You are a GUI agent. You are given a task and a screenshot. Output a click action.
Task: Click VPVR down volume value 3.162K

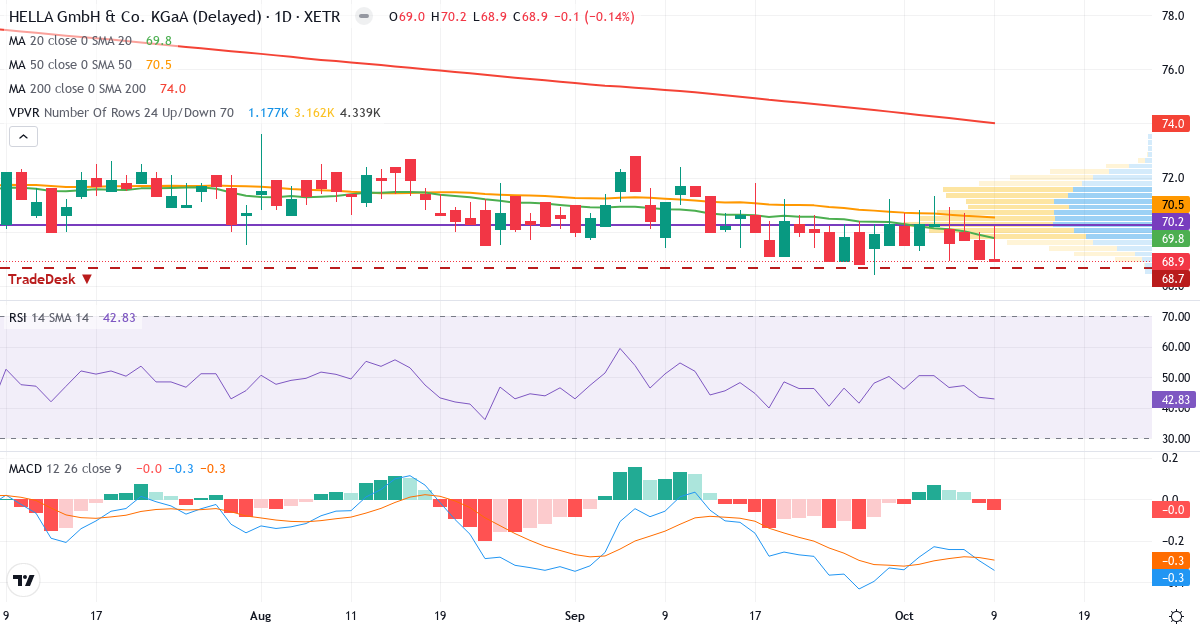(314, 112)
